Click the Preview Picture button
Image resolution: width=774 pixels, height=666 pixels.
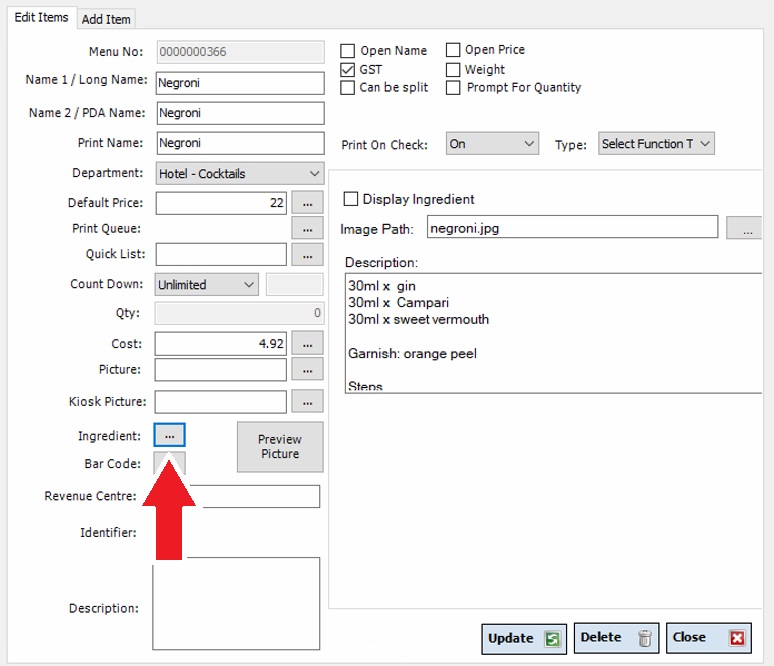(280, 447)
